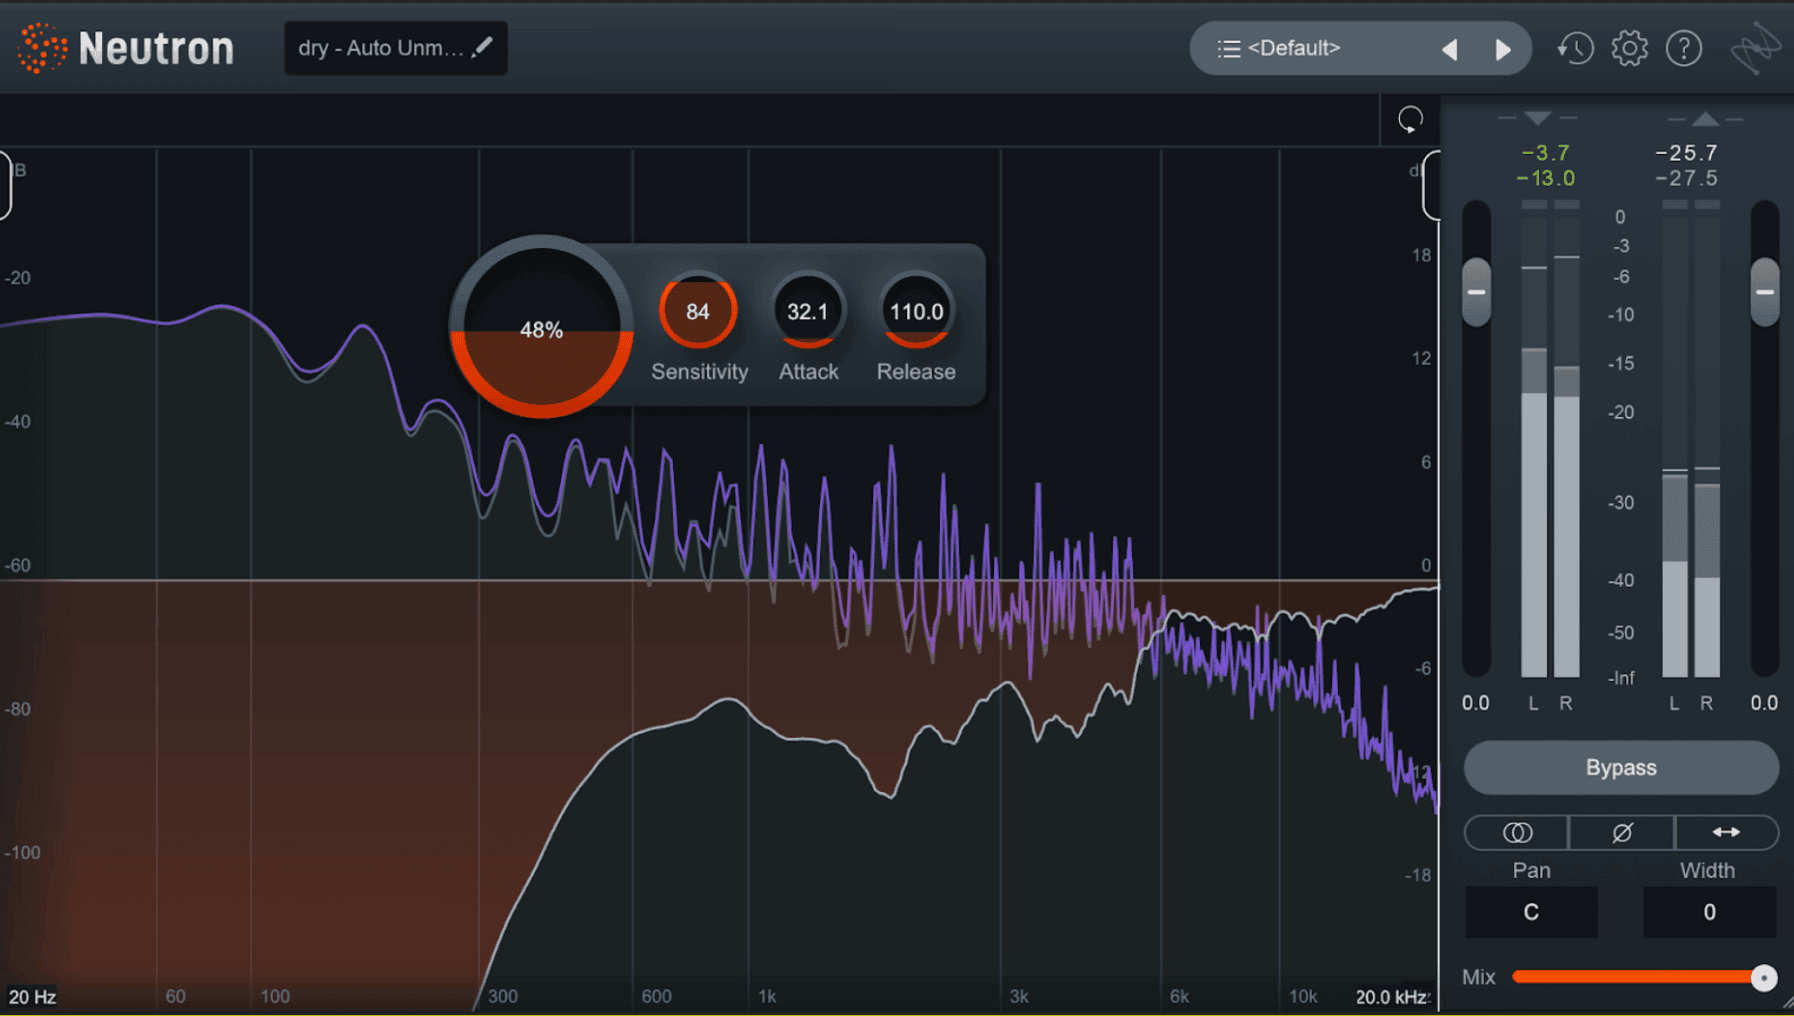1794x1016 pixels.
Task: Go to the previous preset
Action: (1449, 49)
